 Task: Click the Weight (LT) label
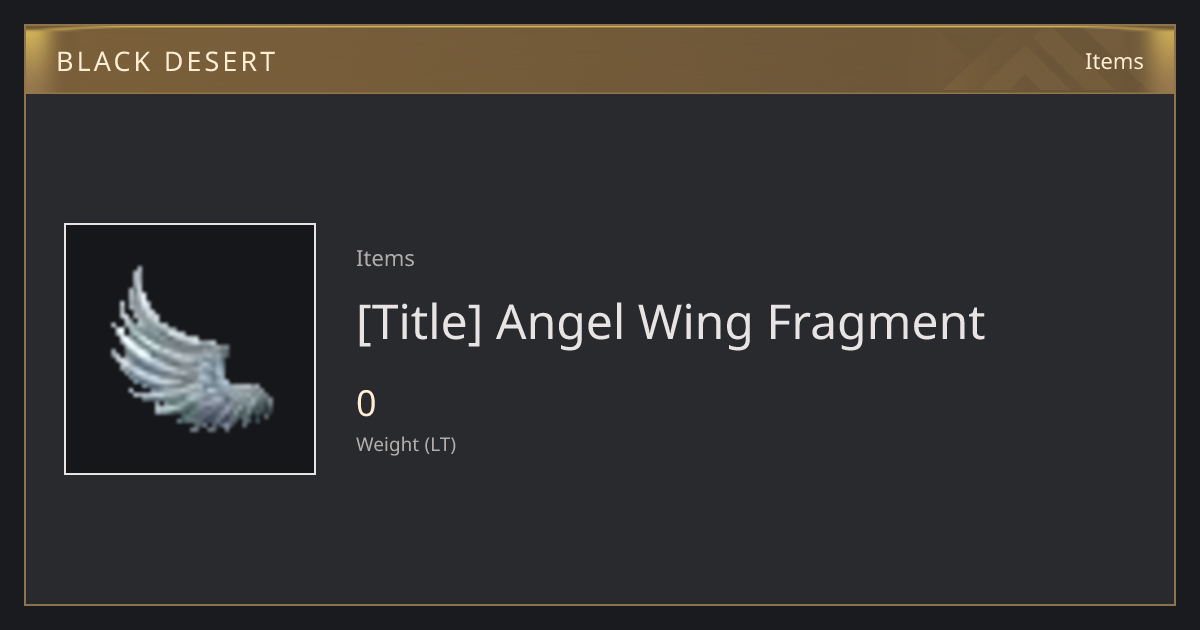point(406,445)
